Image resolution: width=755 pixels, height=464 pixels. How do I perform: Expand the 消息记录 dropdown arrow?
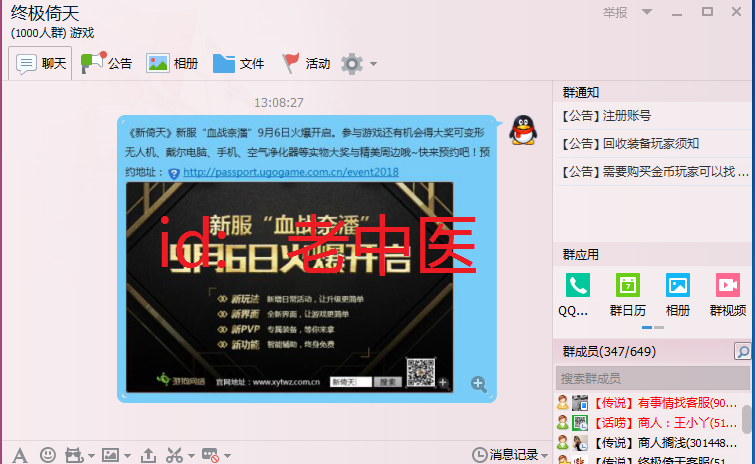tap(545, 455)
